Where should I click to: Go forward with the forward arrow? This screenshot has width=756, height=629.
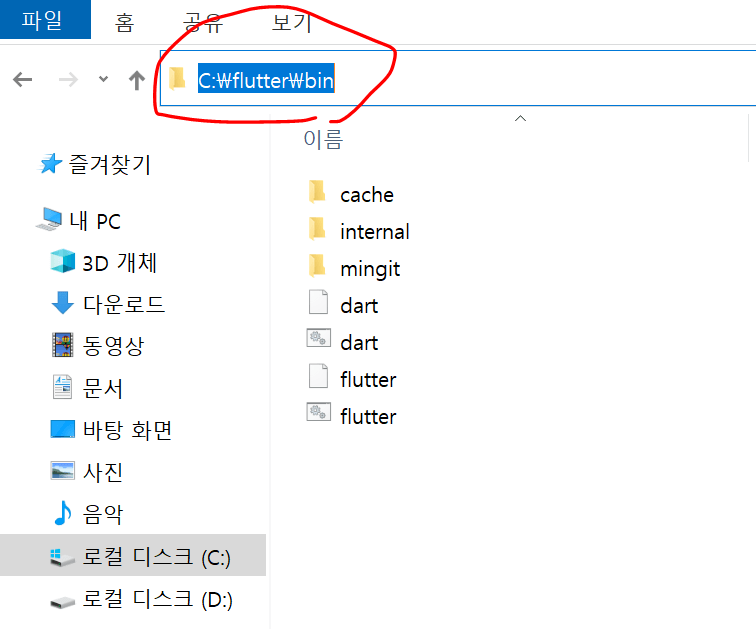pos(68,80)
